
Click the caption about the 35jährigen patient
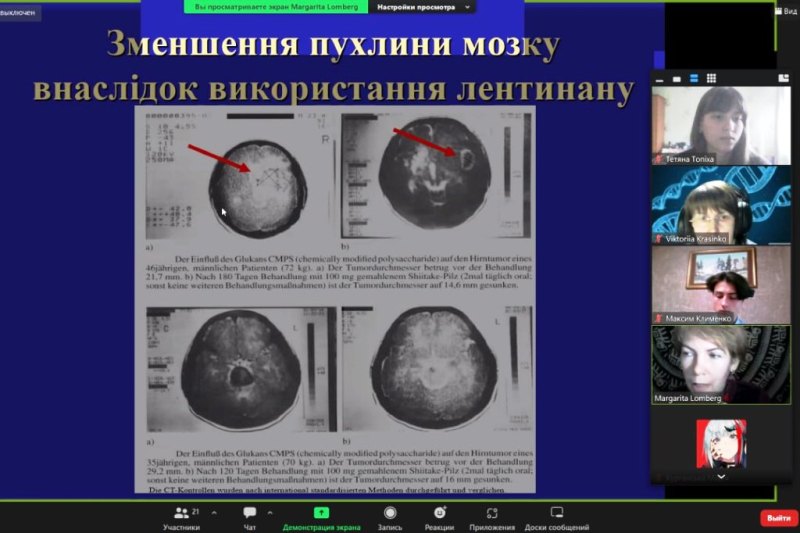pyautogui.click(x=340, y=466)
